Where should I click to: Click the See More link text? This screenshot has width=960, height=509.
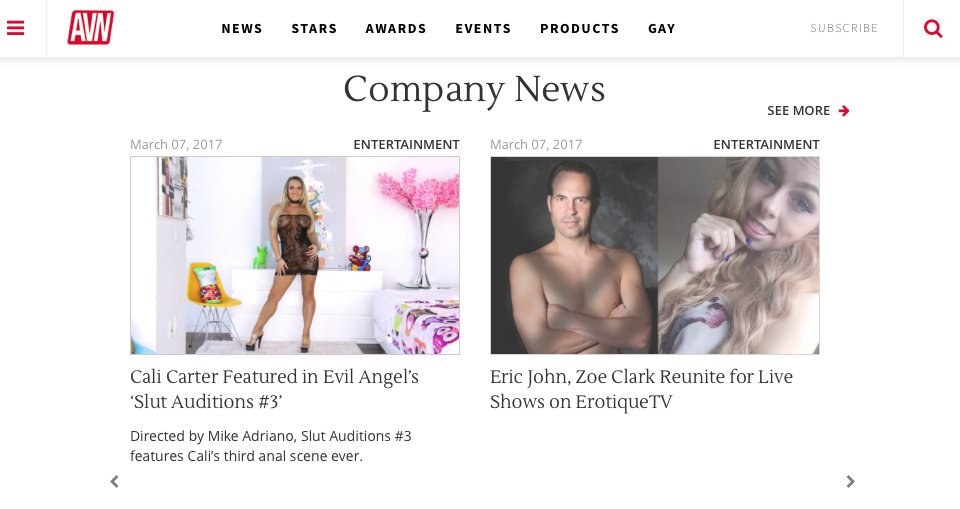(798, 111)
